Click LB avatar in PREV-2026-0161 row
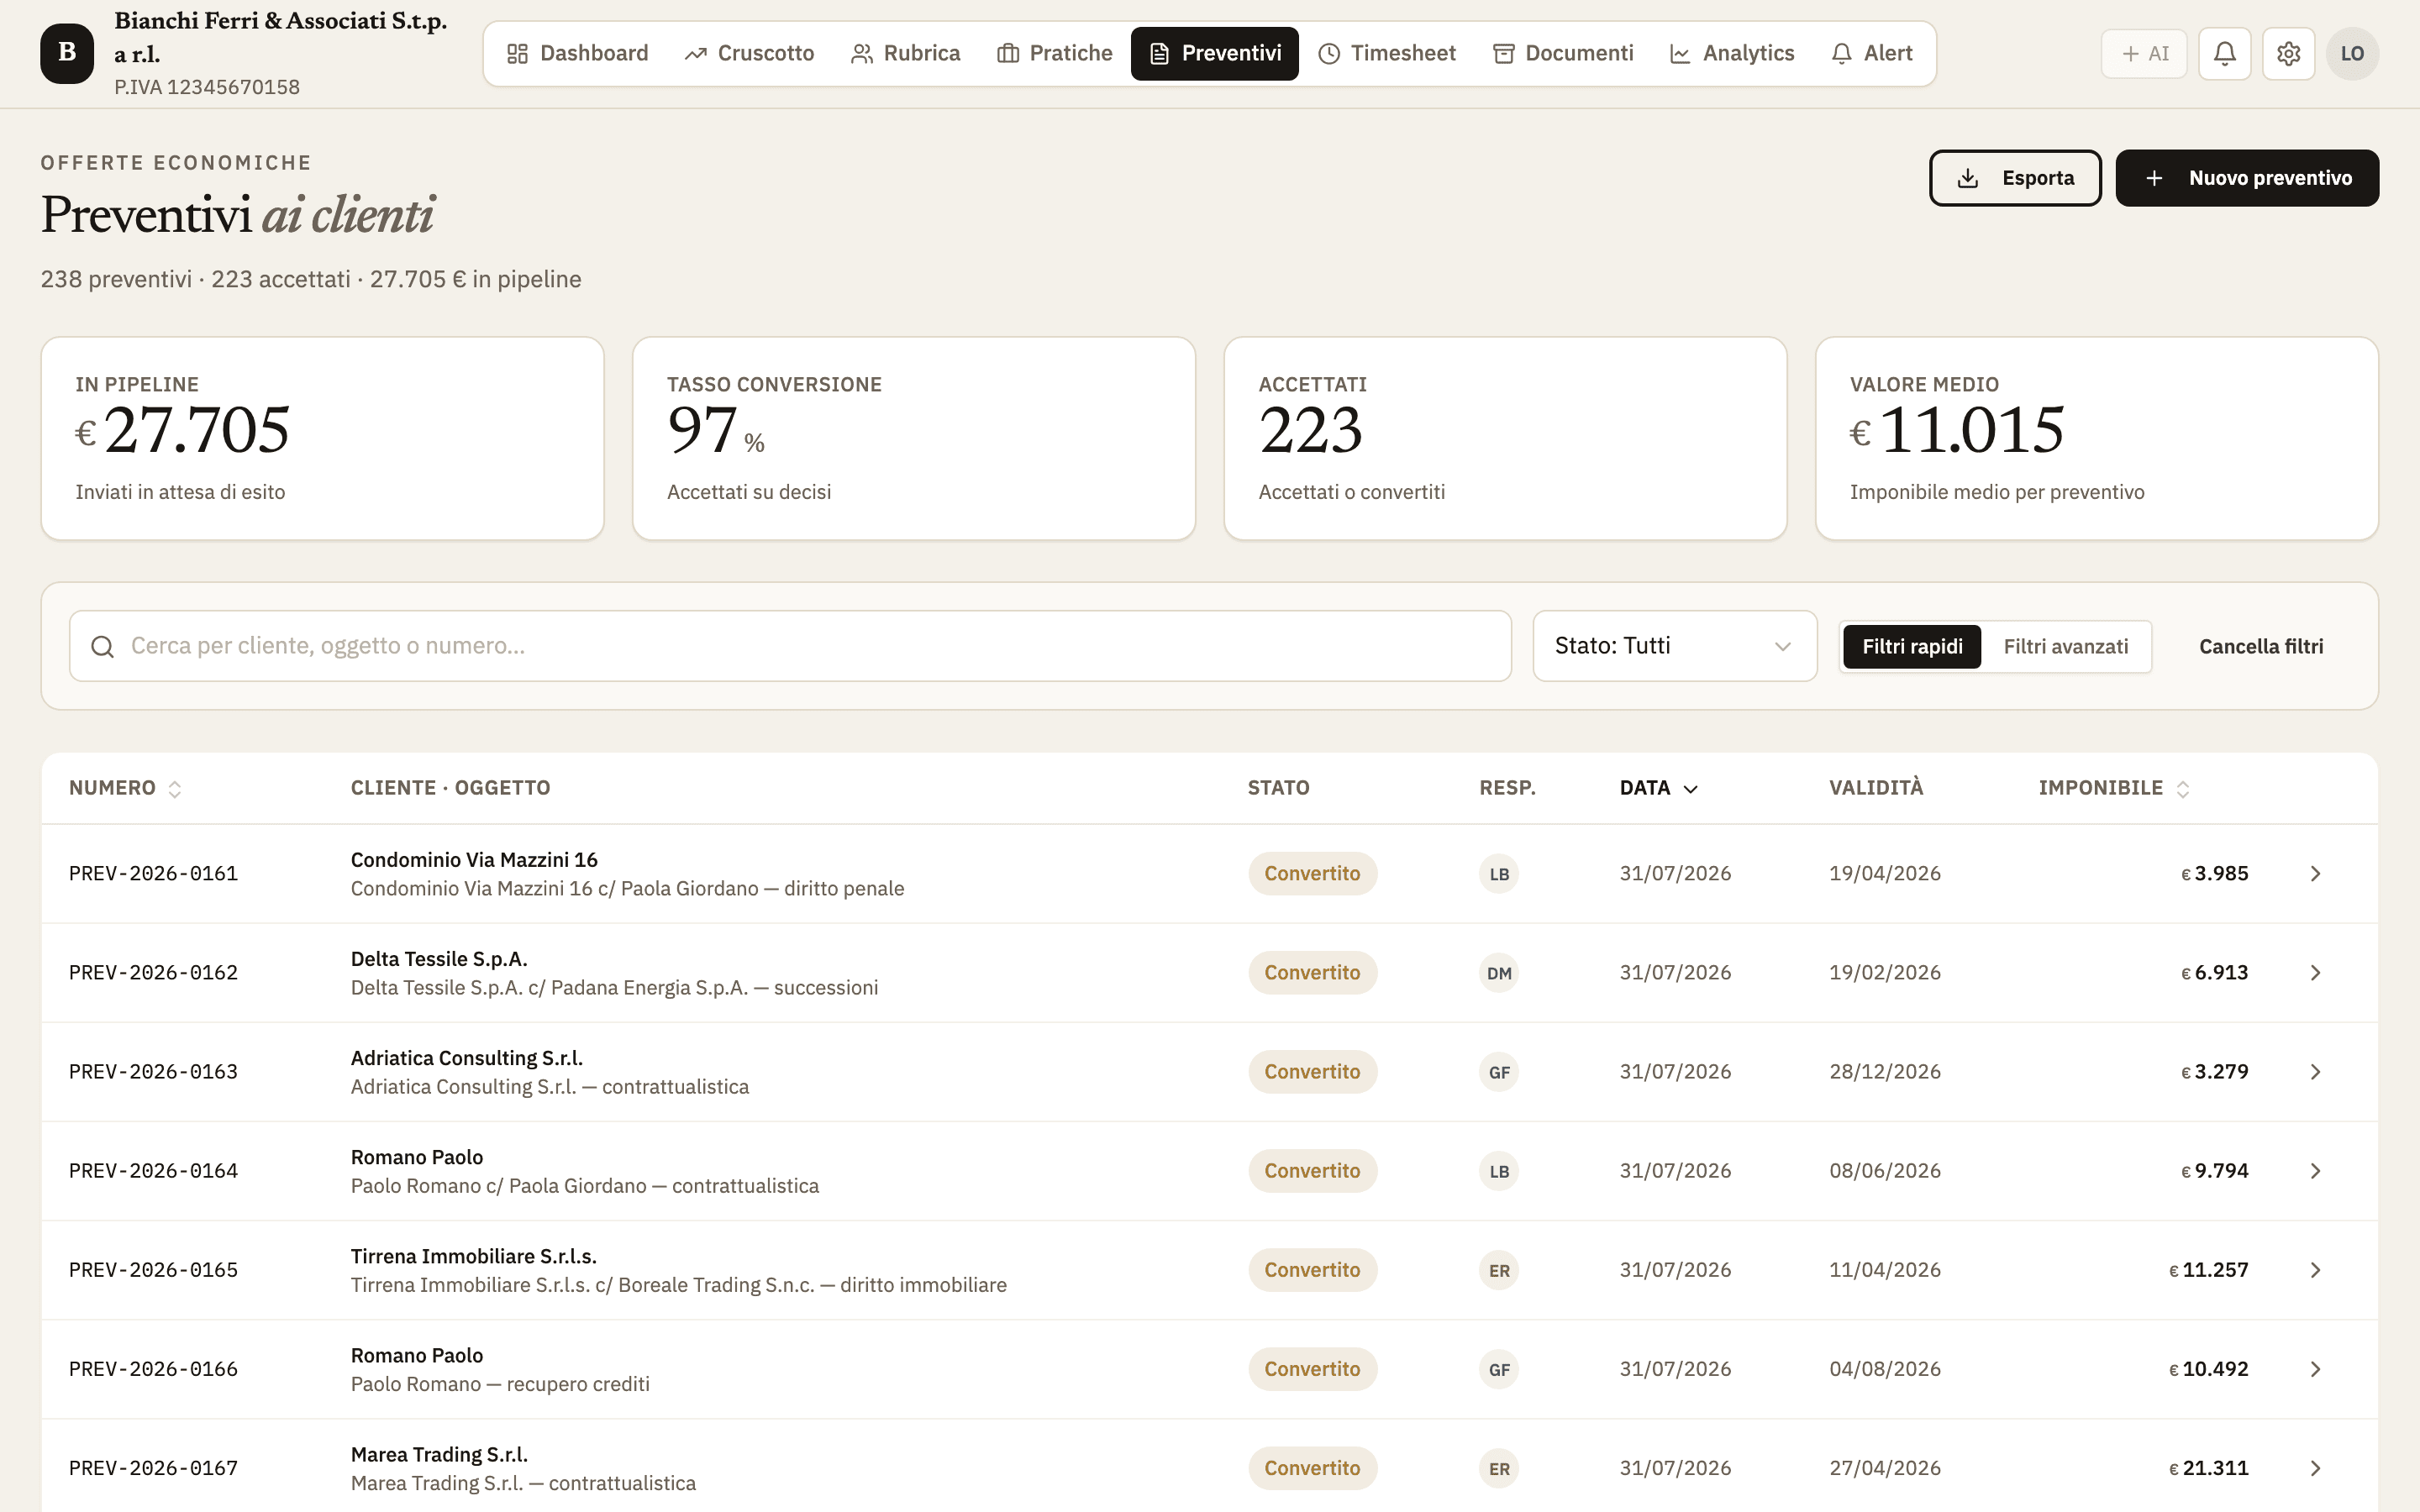 [x=1499, y=874]
